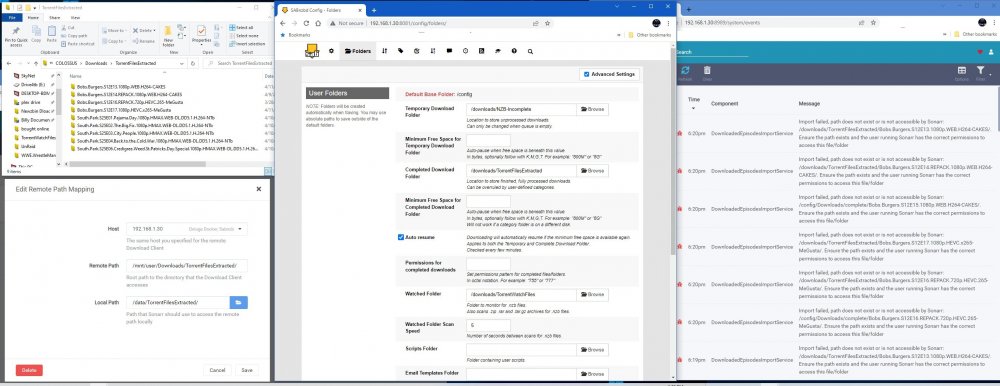Open SABnzbd Servers config icon
The image size is (1000, 386).
click(385, 51)
